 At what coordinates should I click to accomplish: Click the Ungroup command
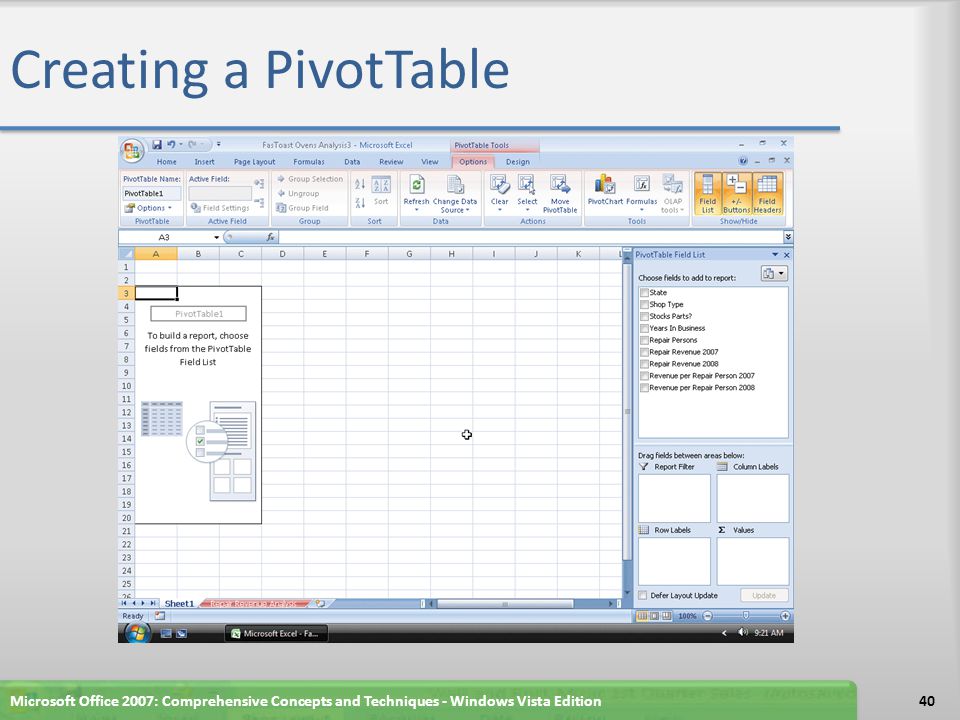[x=298, y=193]
